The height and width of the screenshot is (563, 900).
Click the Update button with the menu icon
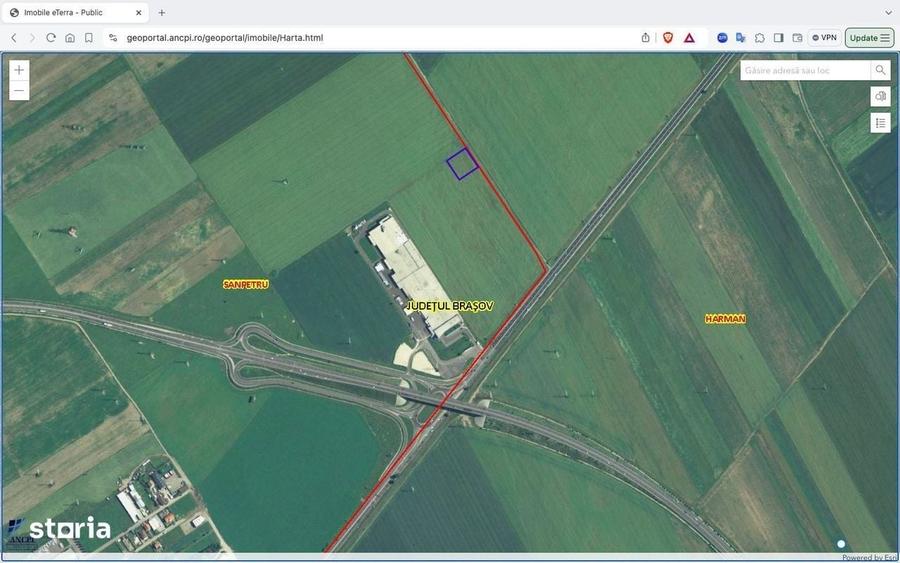click(x=869, y=38)
